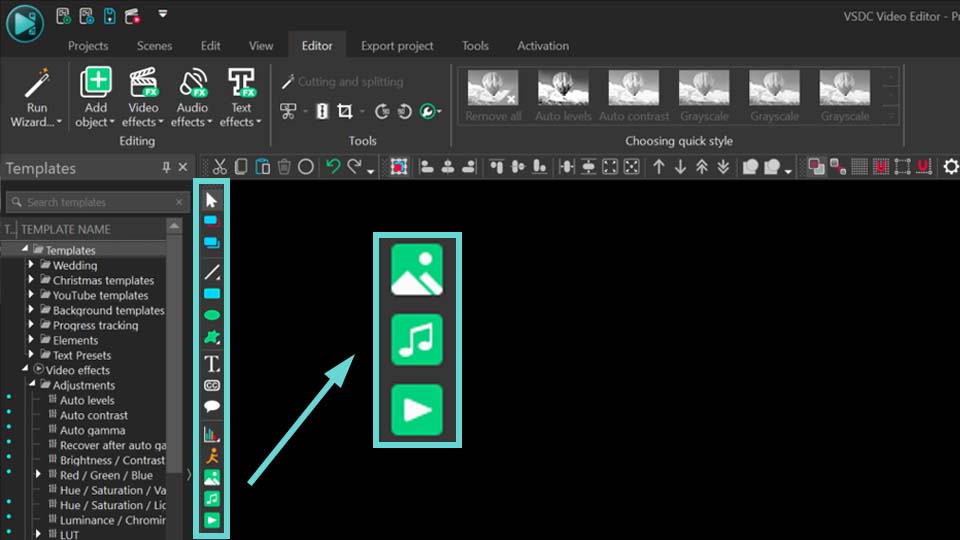
Task: Add an animation object
Action: (x=212, y=456)
